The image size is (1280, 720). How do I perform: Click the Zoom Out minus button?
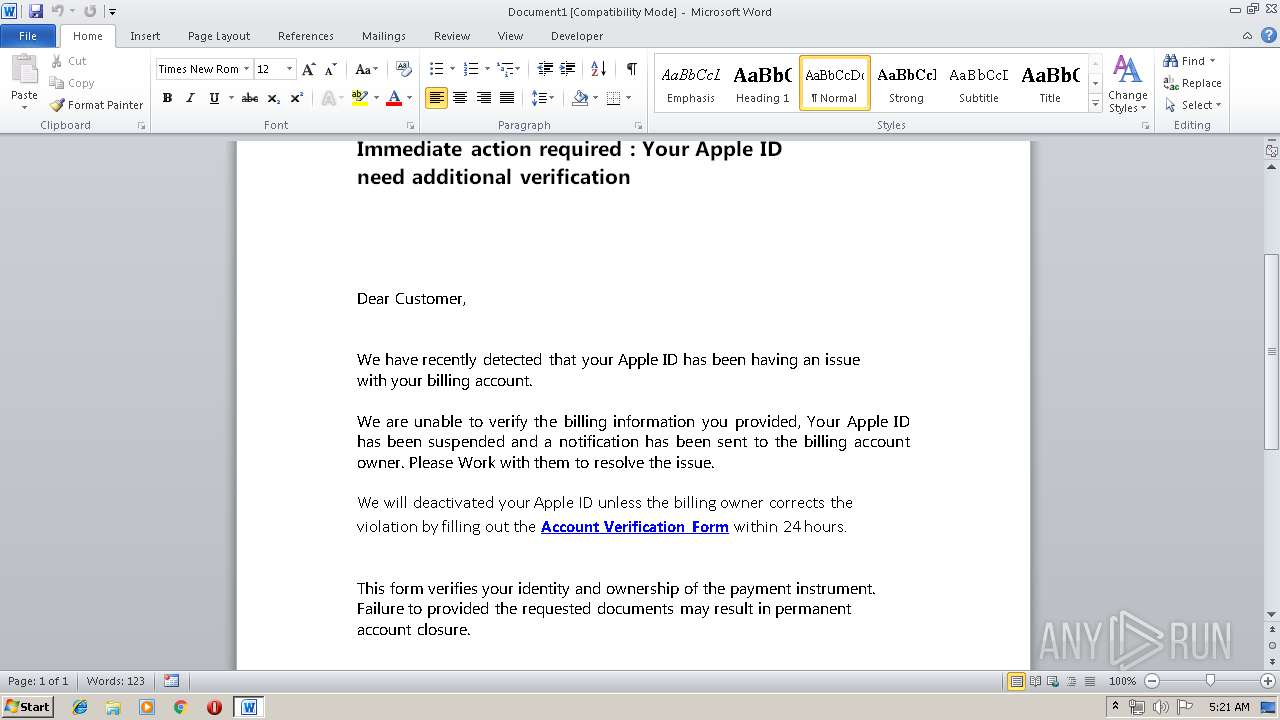[x=1151, y=681]
